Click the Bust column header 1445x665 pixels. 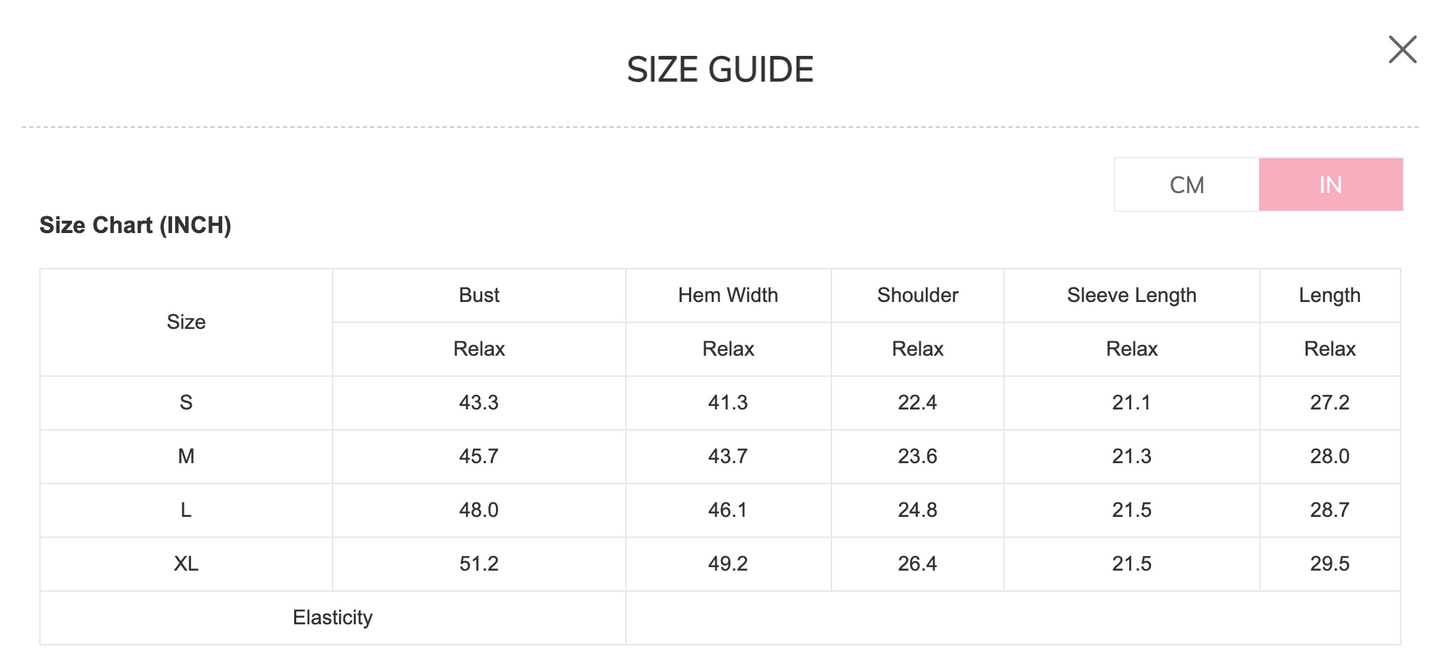click(x=479, y=295)
